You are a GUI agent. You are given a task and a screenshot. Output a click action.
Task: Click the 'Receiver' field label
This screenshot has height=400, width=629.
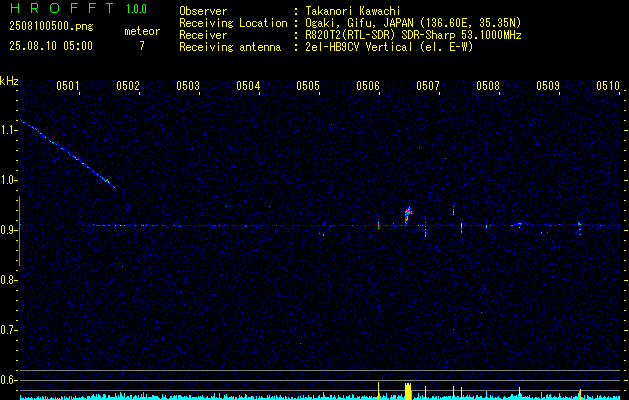[203, 35]
